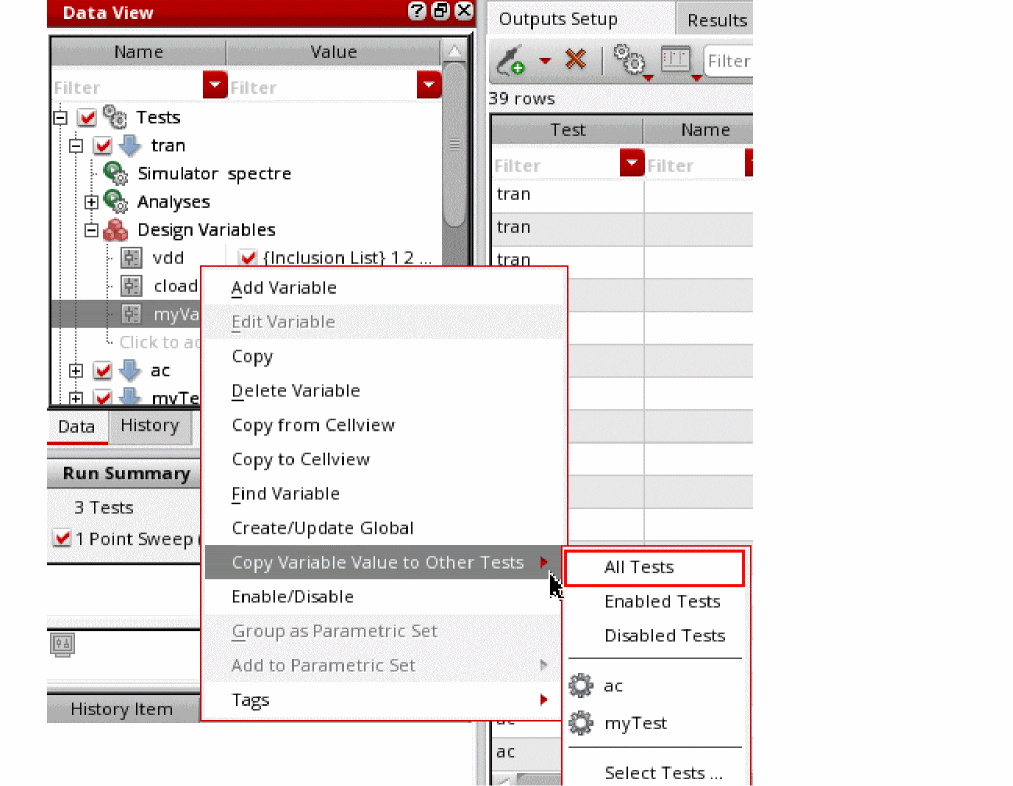
Task: Select All Tests in submenu
Action: pos(654,568)
